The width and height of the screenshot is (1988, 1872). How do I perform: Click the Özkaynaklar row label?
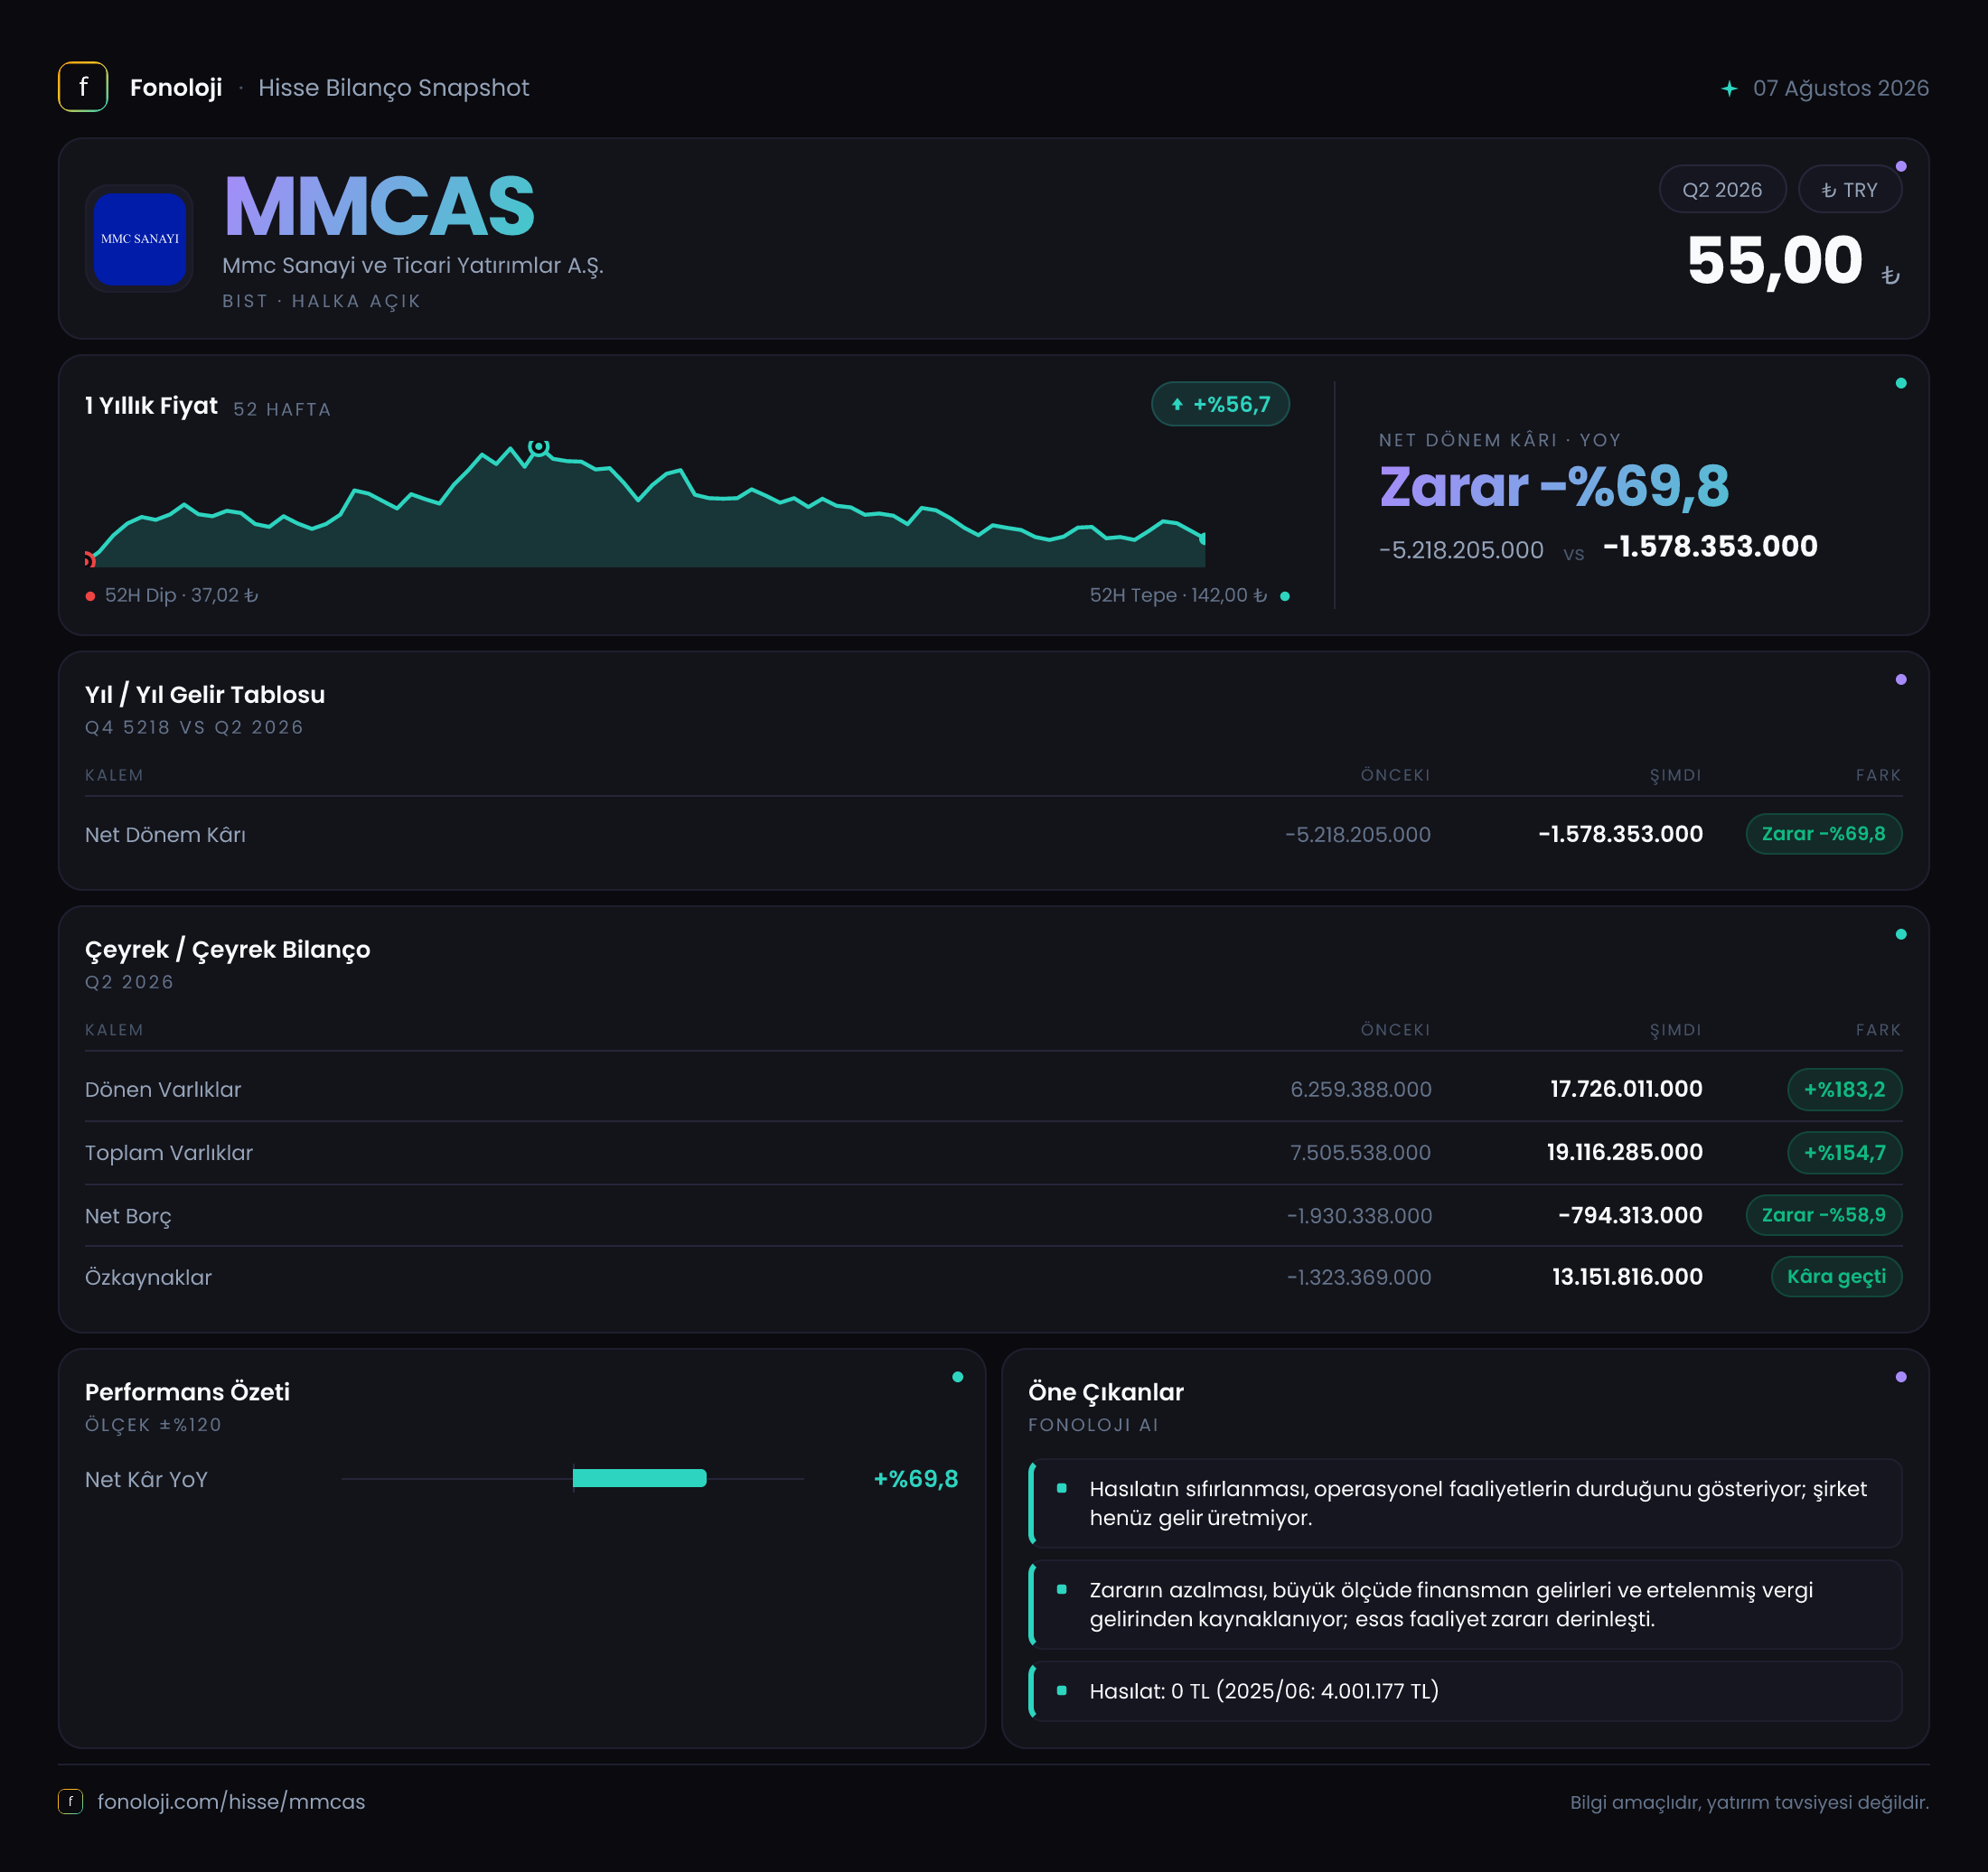pos(148,1277)
